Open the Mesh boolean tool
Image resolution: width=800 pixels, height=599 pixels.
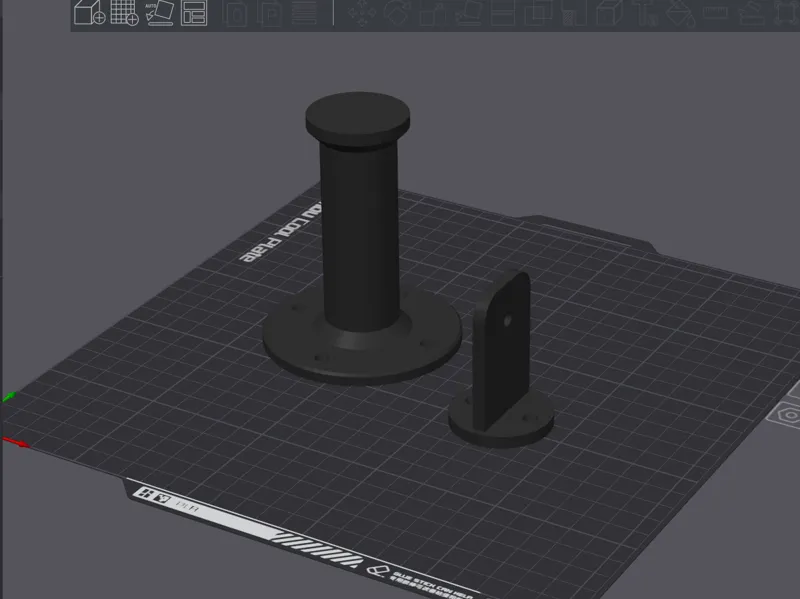[x=538, y=12]
